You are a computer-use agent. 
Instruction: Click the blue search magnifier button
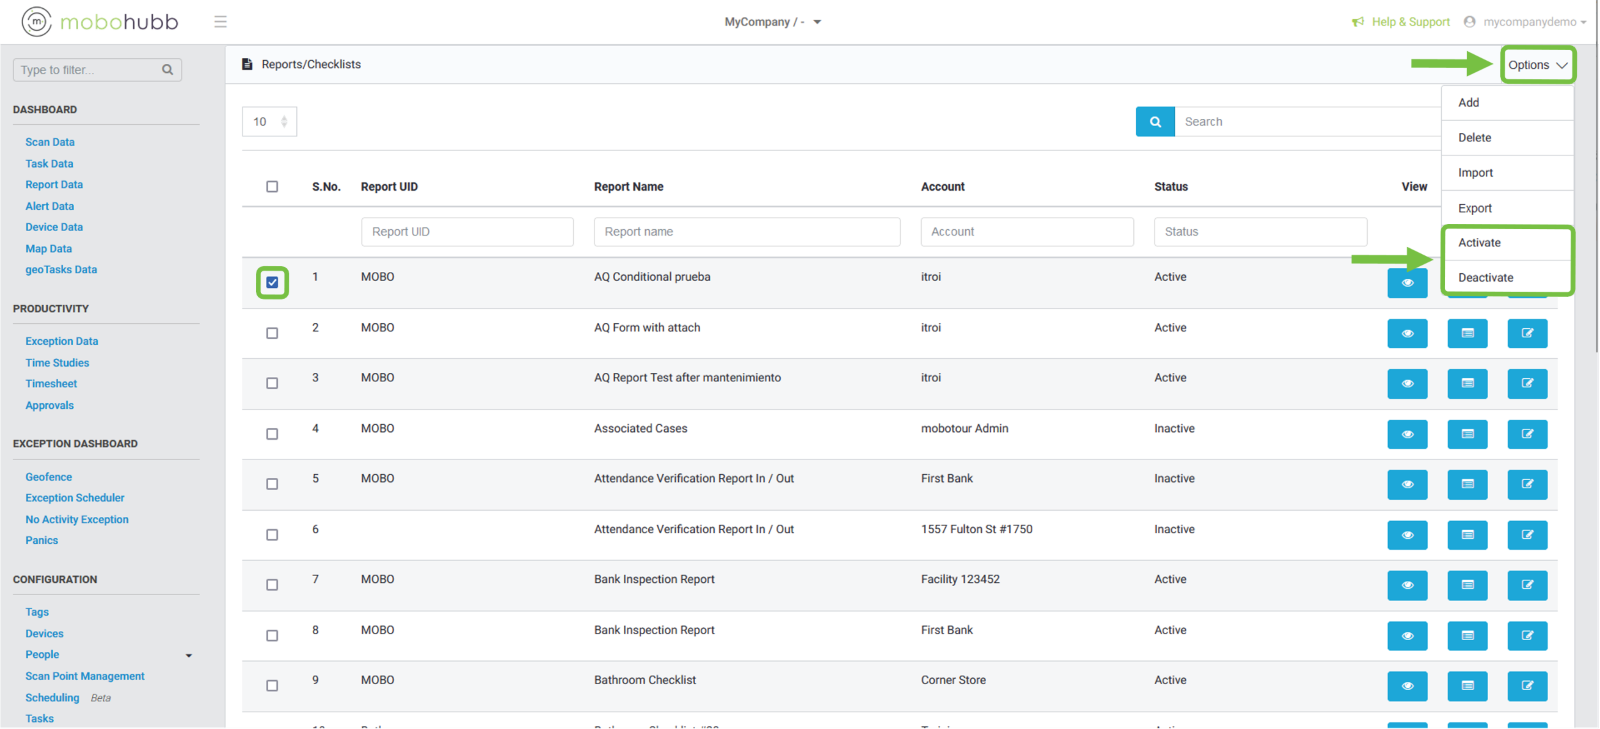click(1155, 122)
